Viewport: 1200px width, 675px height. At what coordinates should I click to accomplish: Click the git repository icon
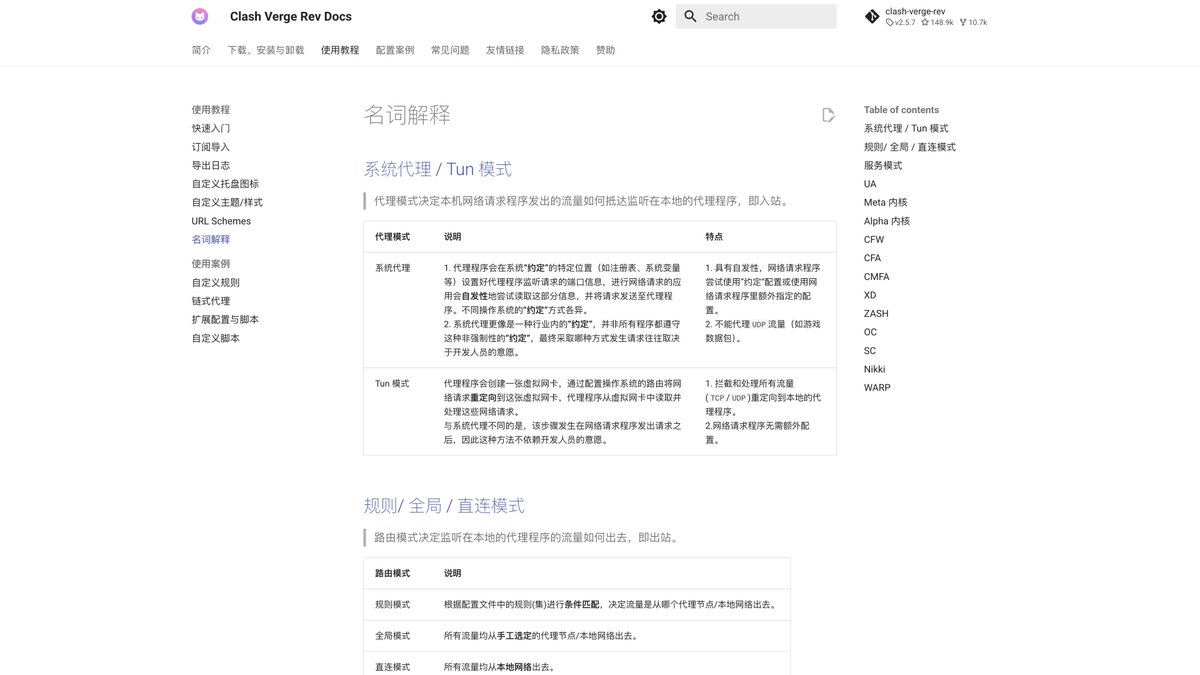(x=872, y=16)
